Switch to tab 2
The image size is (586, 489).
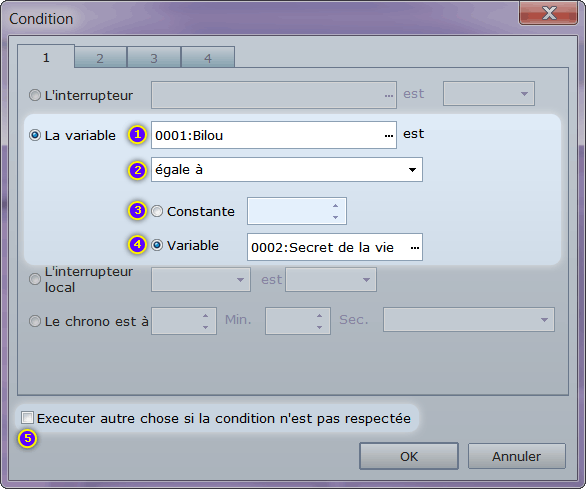[x=100, y=58]
